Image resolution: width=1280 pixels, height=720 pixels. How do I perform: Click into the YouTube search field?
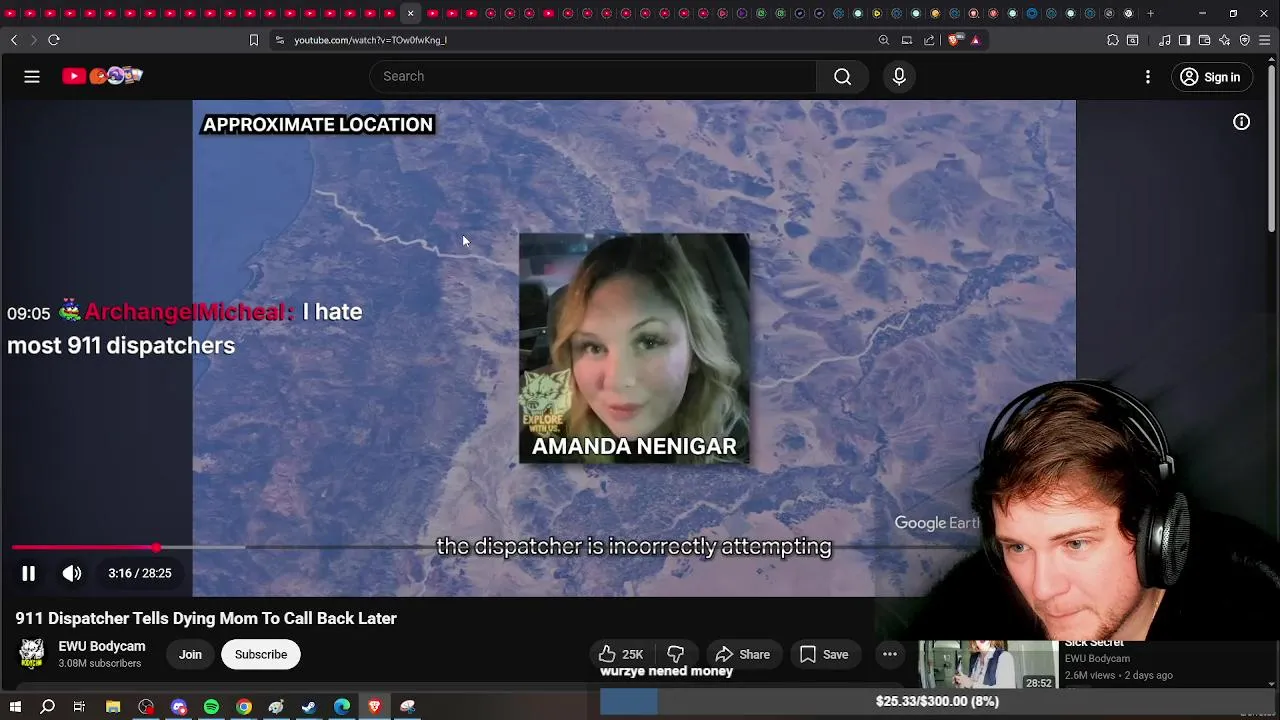pyautogui.click(x=593, y=76)
